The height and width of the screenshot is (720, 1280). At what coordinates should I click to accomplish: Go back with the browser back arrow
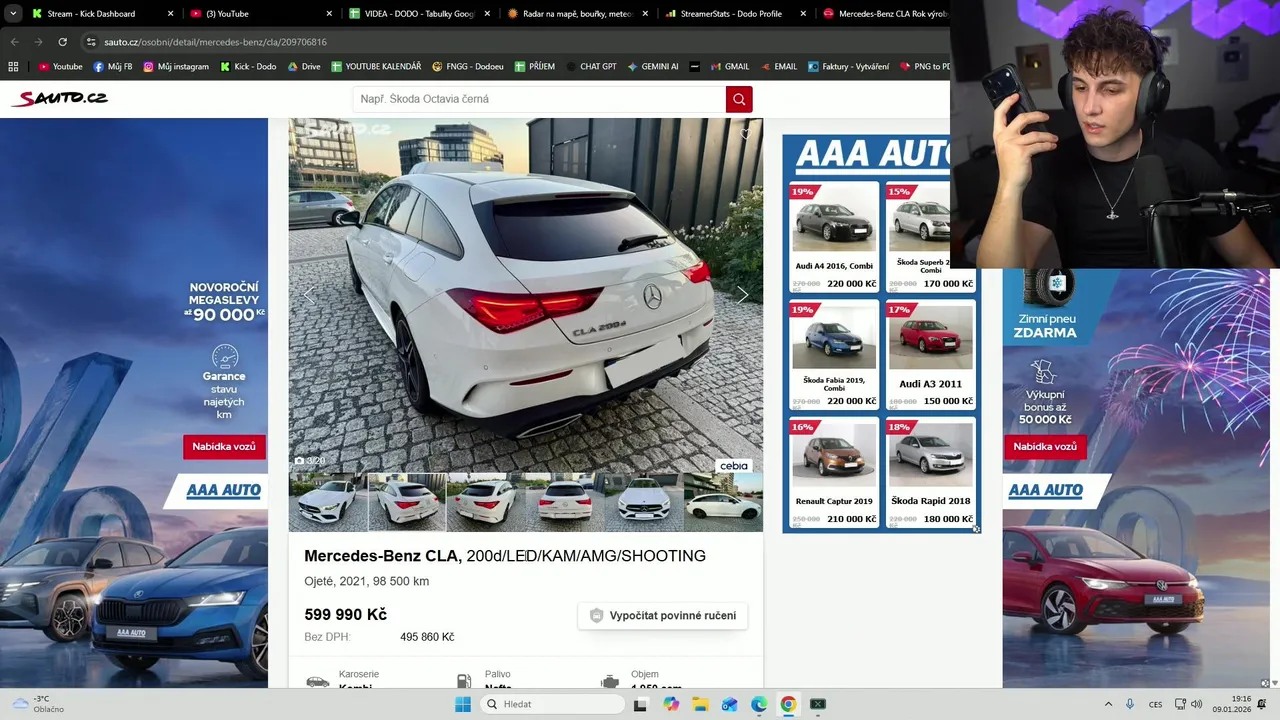pos(14,42)
